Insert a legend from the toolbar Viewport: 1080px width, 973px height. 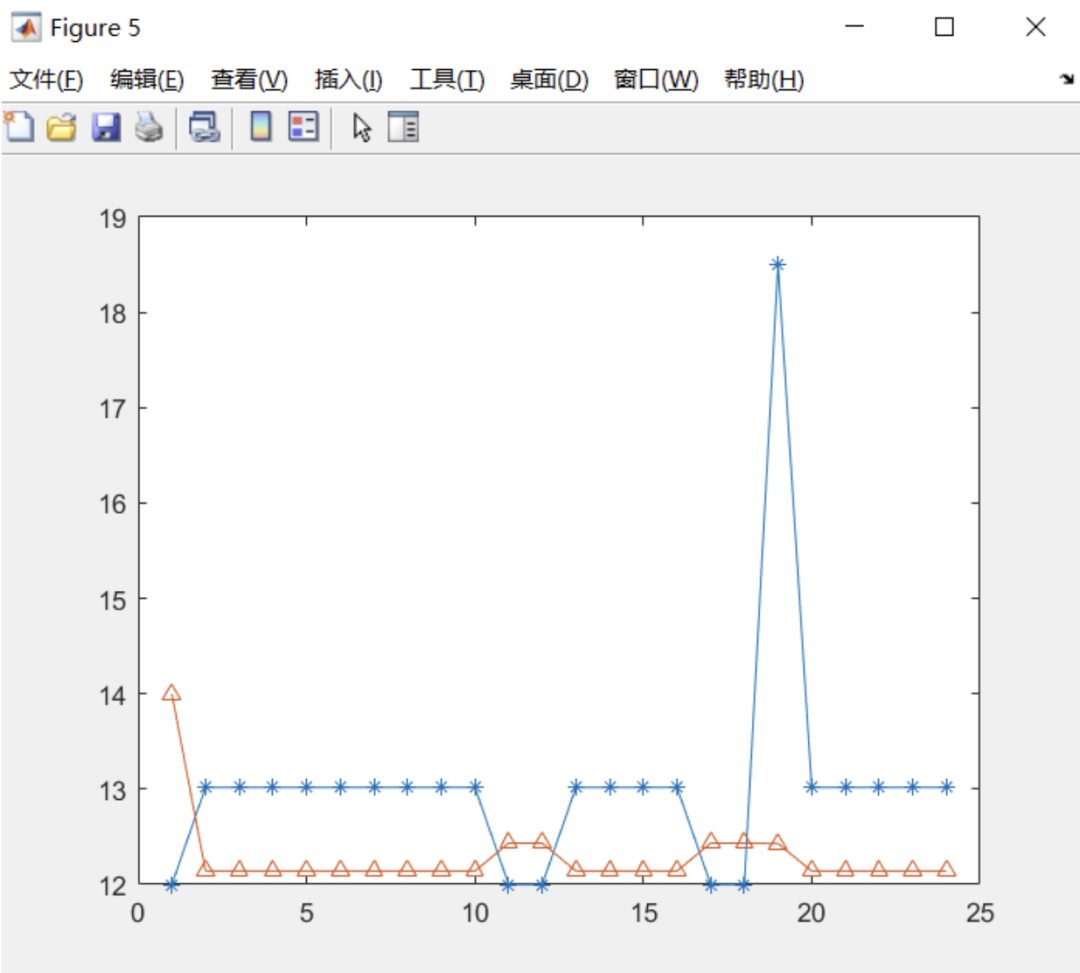[x=304, y=127]
